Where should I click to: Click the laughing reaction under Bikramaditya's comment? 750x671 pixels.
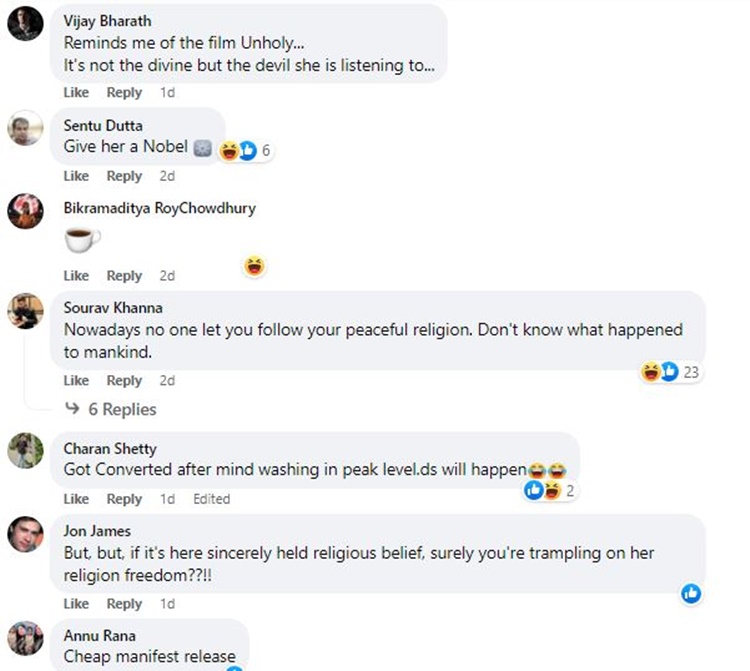256,266
